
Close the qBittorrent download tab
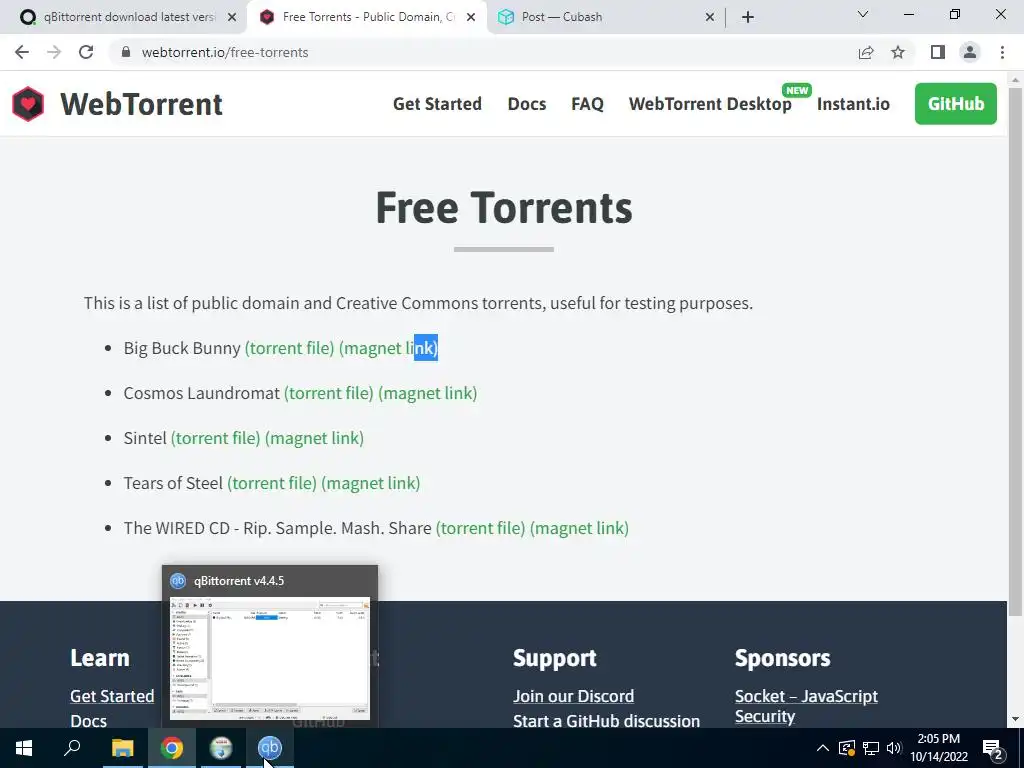pyautogui.click(x=232, y=17)
